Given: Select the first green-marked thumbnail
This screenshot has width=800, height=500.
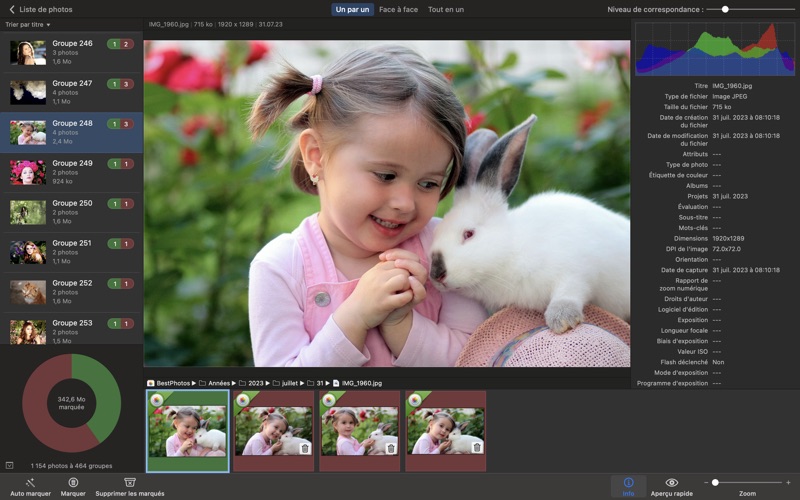Looking at the screenshot, I should [188, 431].
